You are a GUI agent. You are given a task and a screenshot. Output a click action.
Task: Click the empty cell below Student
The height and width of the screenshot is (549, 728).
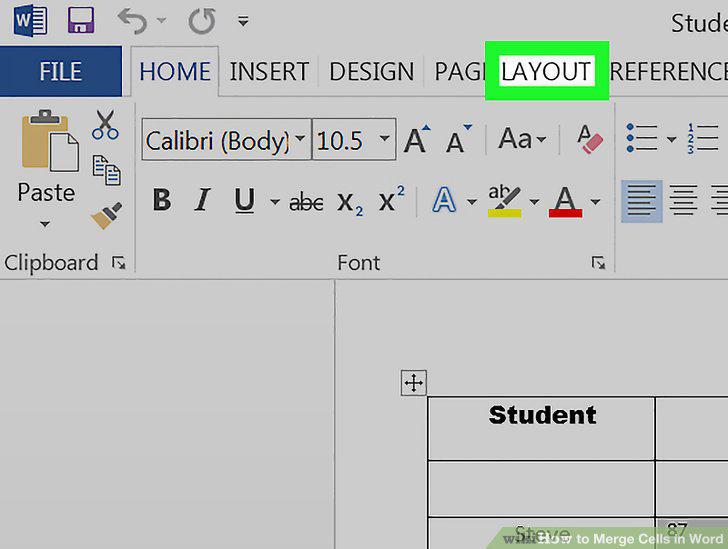(541, 489)
